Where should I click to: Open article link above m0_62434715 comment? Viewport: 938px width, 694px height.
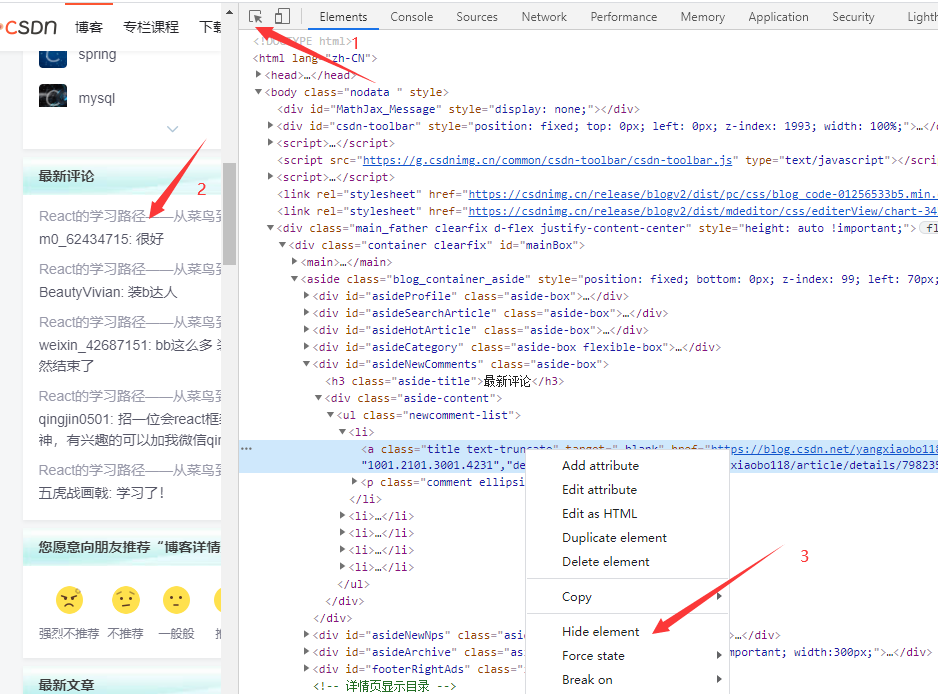130,216
